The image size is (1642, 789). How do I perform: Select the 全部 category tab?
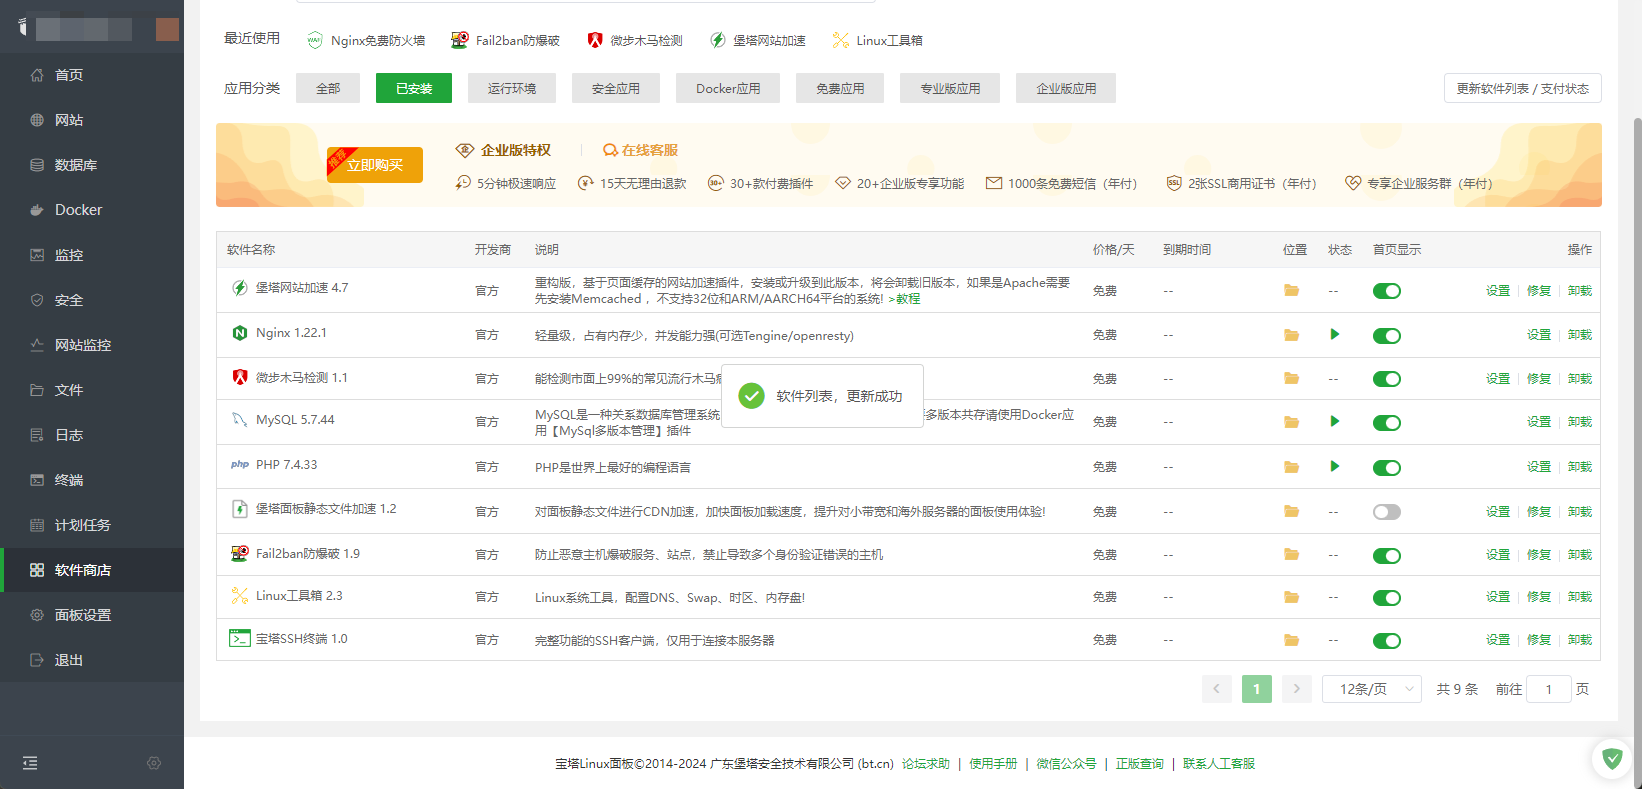(x=328, y=88)
